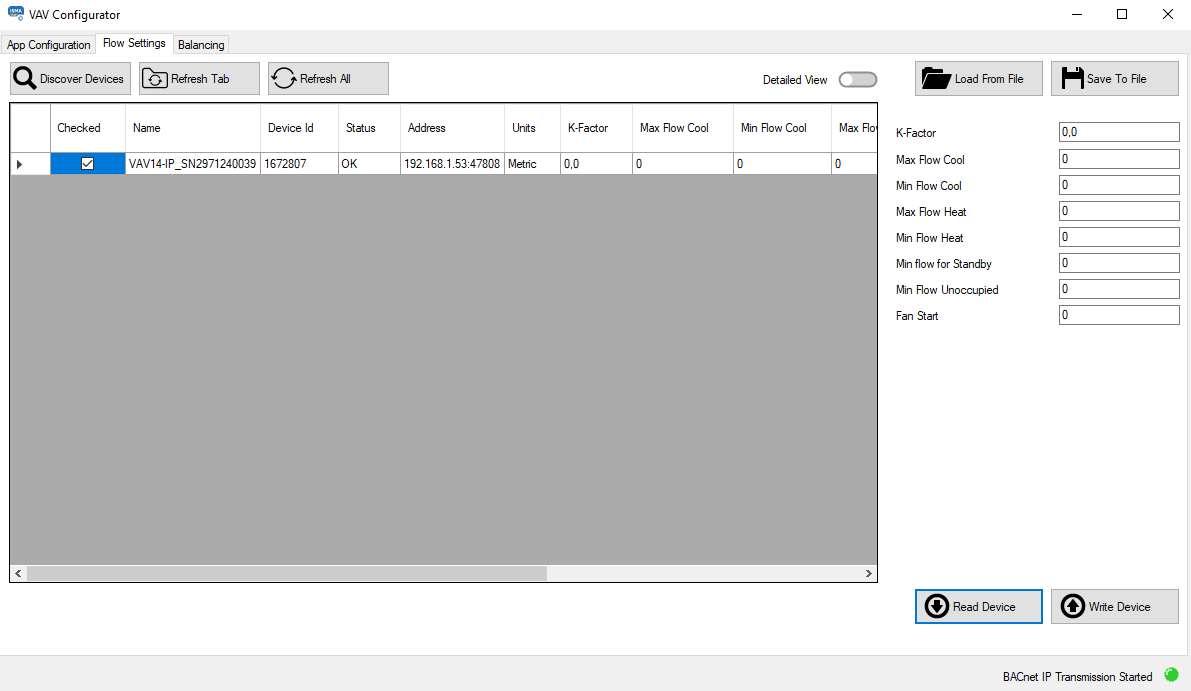Click the VAV Configurator title bar app icon
Screen dimensions: 1191x691
(14, 14)
